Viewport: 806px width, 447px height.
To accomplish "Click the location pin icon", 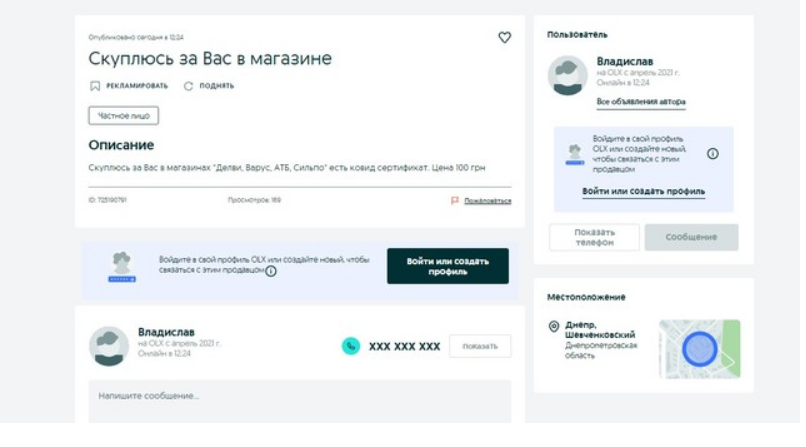I will pos(554,327).
